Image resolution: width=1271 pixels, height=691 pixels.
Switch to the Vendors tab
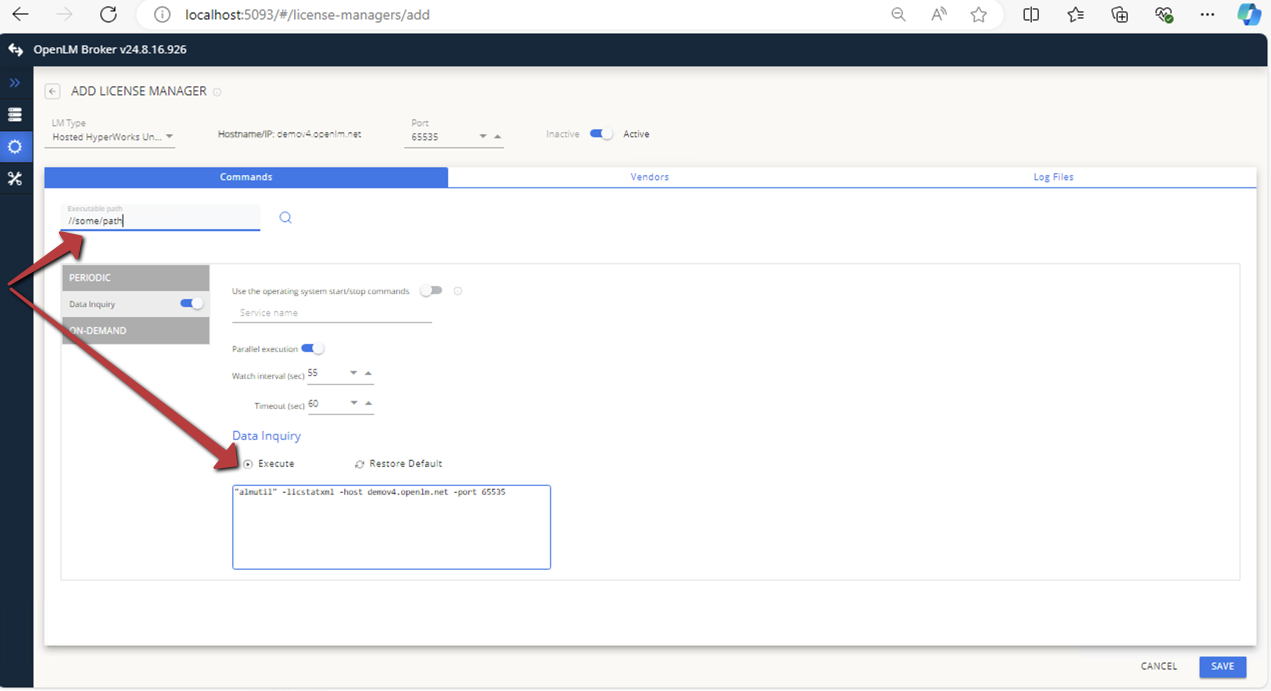pos(649,176)
